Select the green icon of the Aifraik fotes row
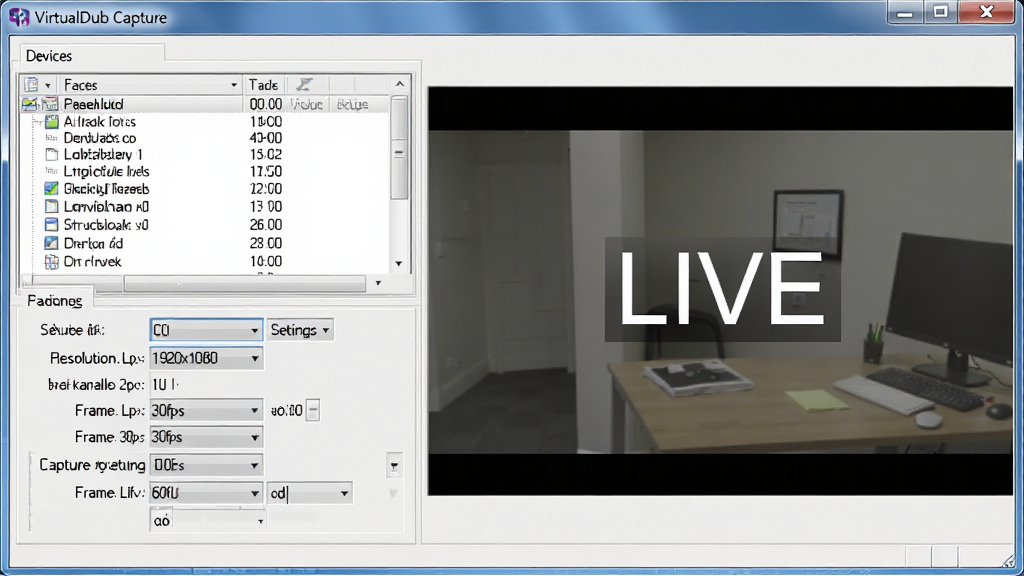Viewport: 1024px width, 576px height. [x=52, y=121]
